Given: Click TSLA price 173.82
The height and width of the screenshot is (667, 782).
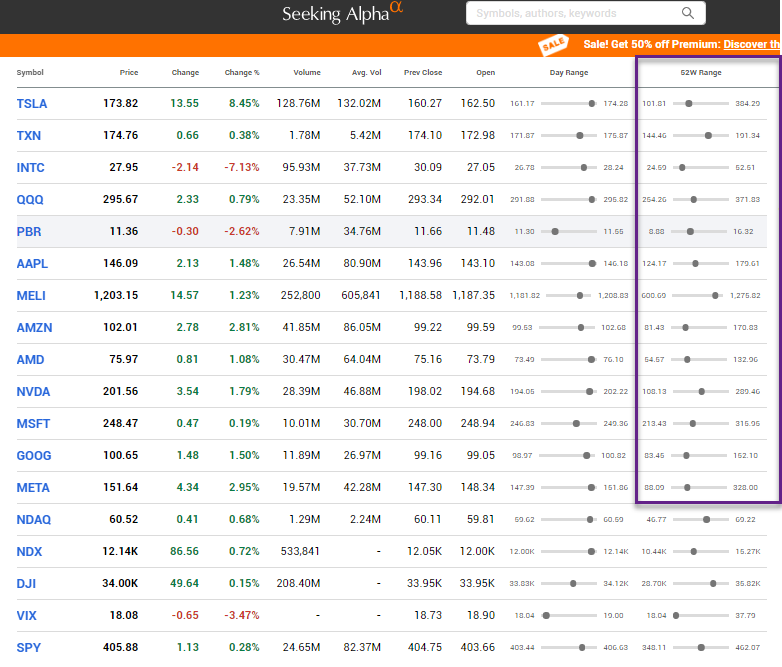Looking at the screenshot, I should click(x=121, y=103).
